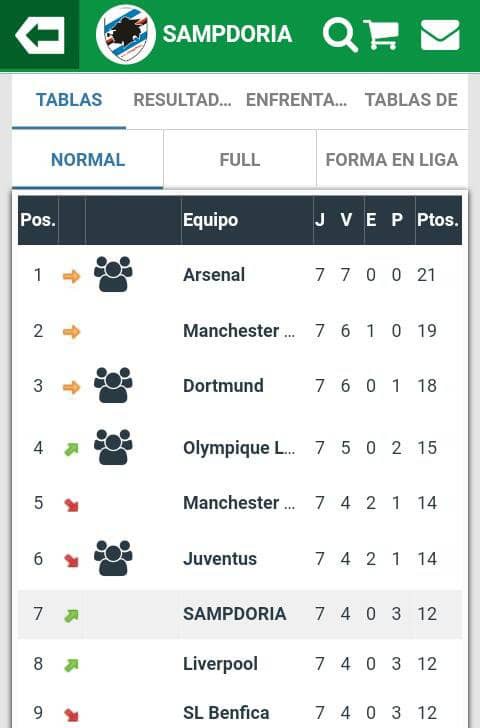
Task: Select the SAMPDORIA table row
Action: 240,614
